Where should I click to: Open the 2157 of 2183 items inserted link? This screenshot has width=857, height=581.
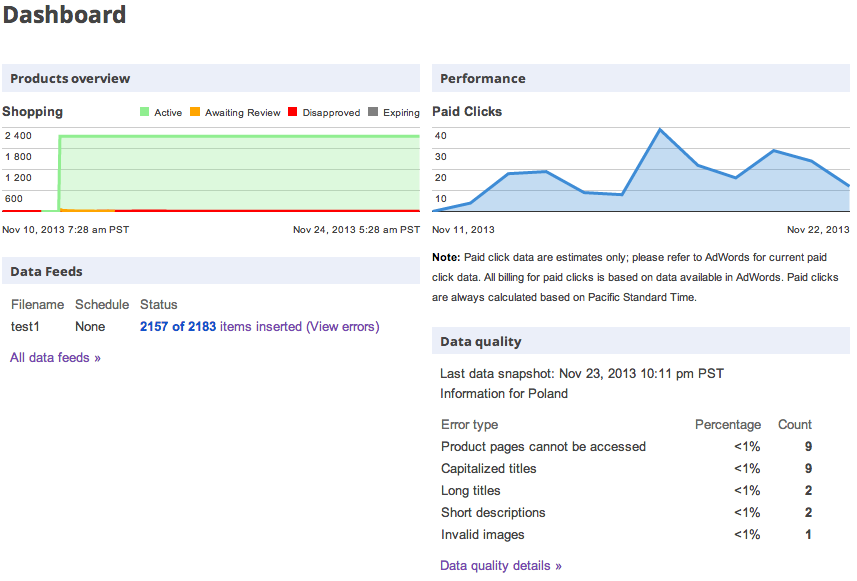coord(221,326)
